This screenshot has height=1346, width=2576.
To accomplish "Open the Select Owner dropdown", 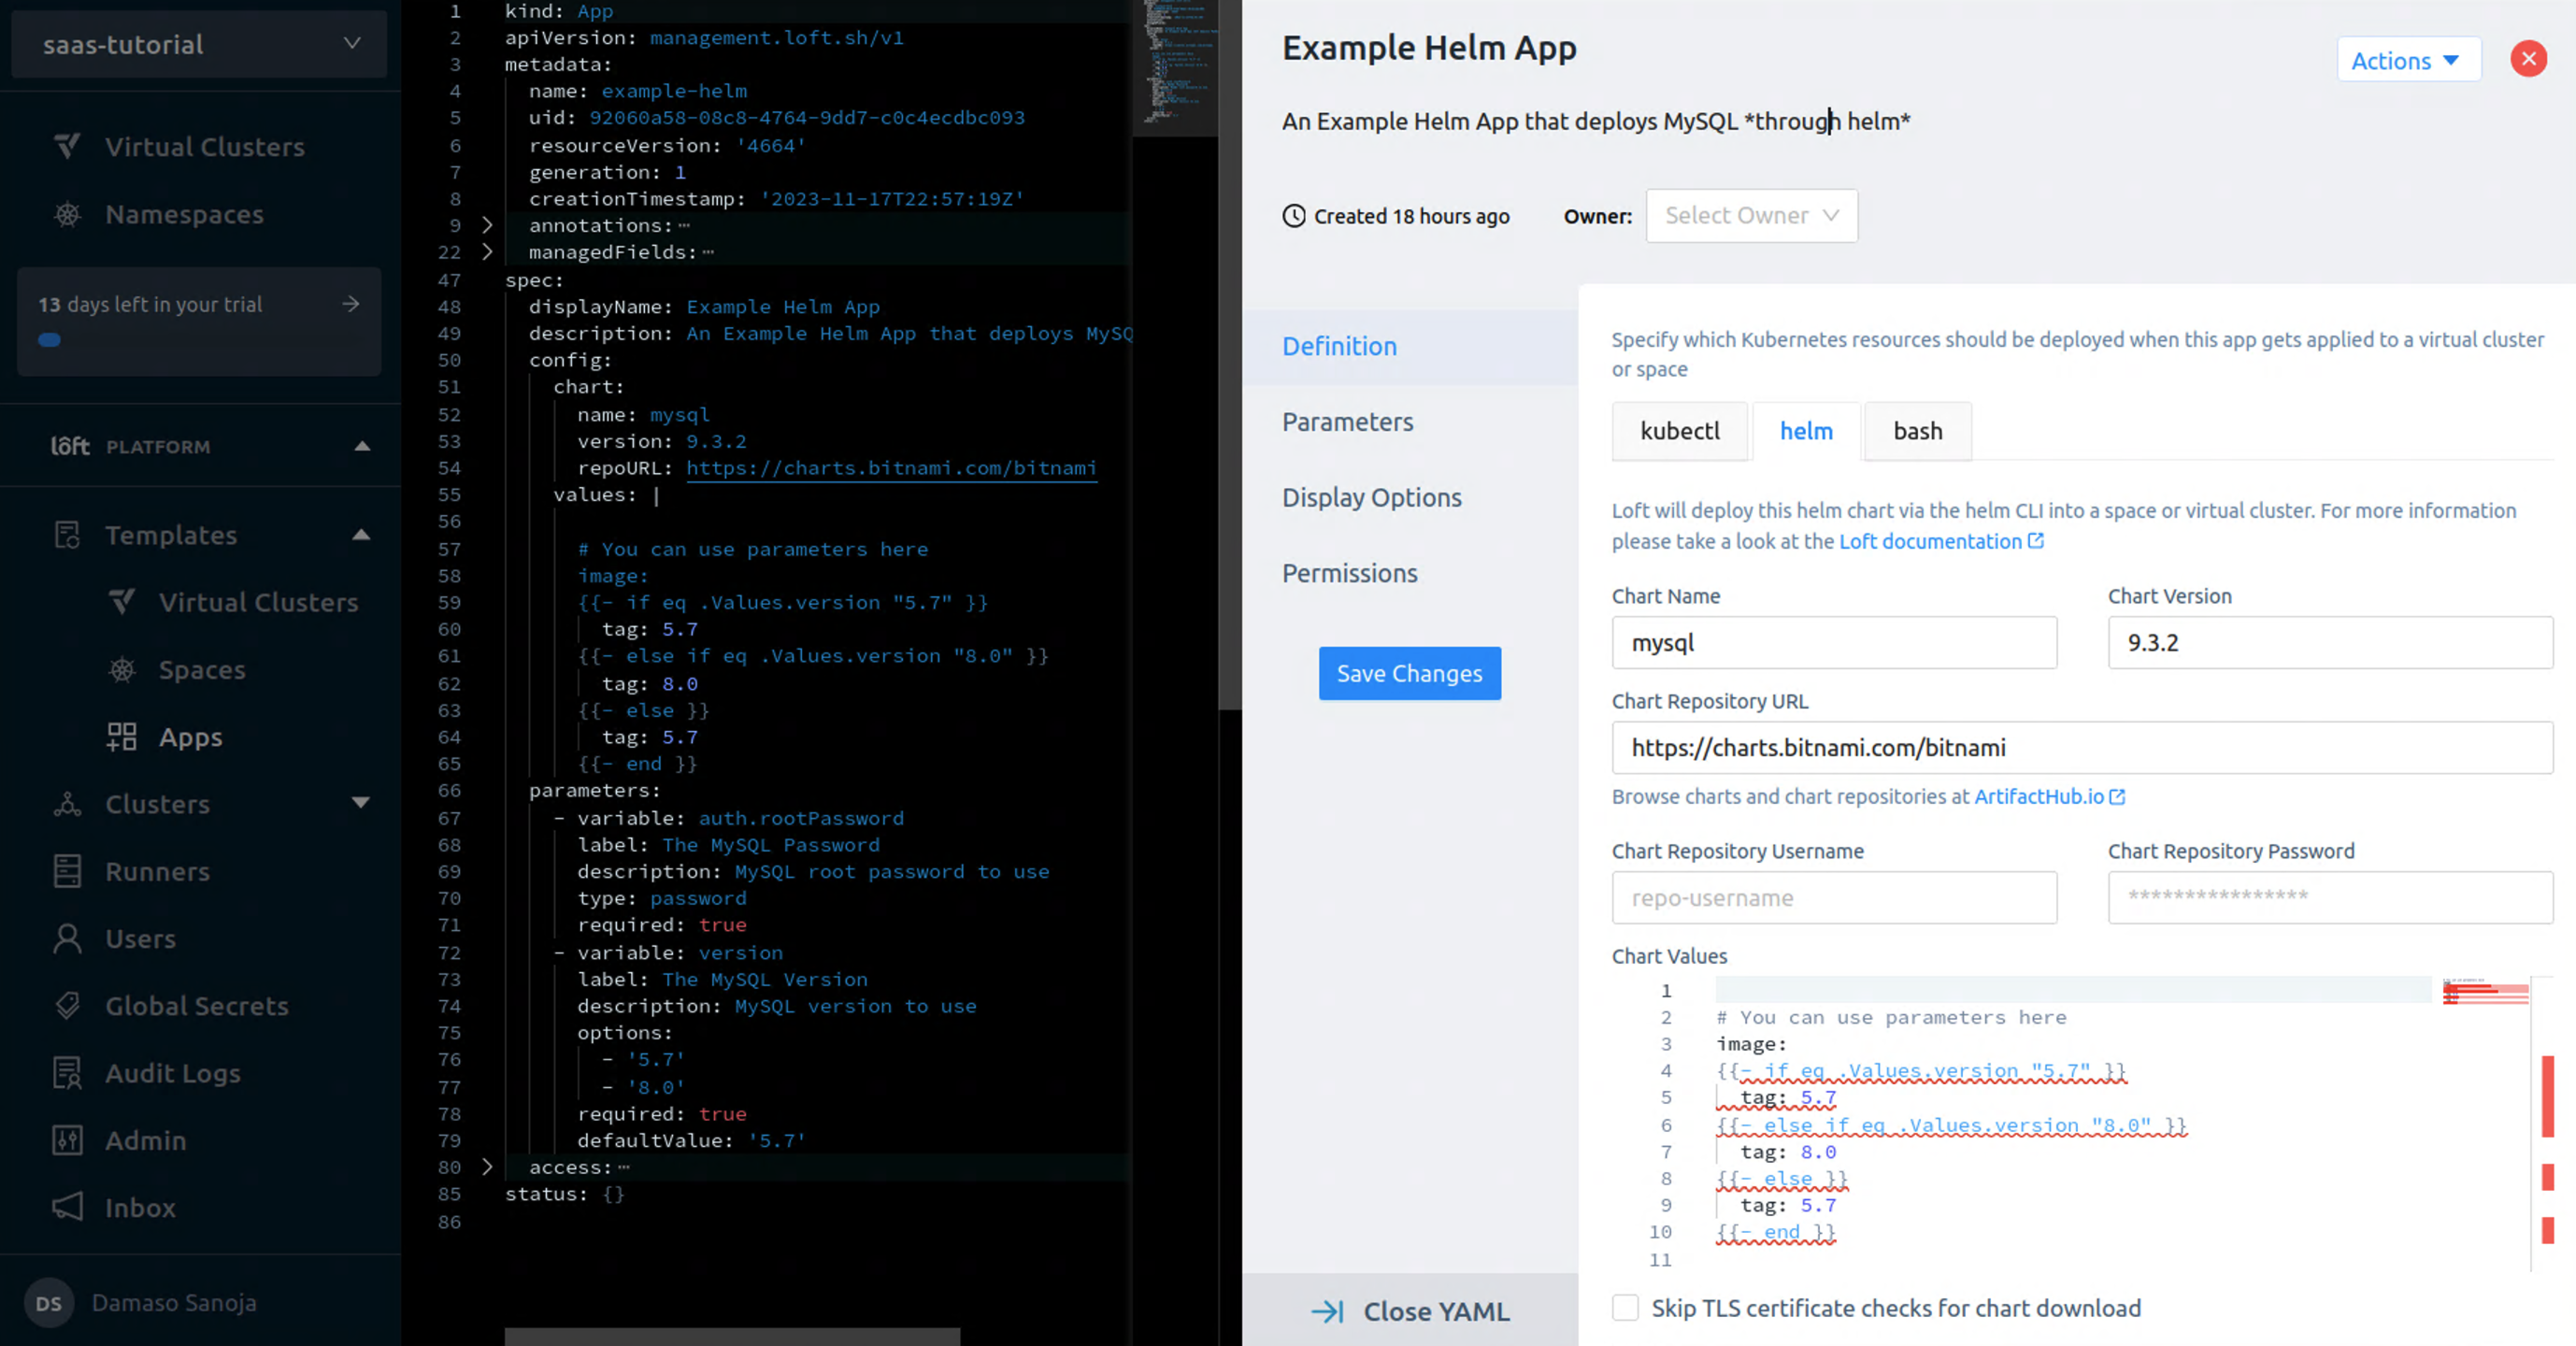I will pyautogui.click(x=1752, y=215).
